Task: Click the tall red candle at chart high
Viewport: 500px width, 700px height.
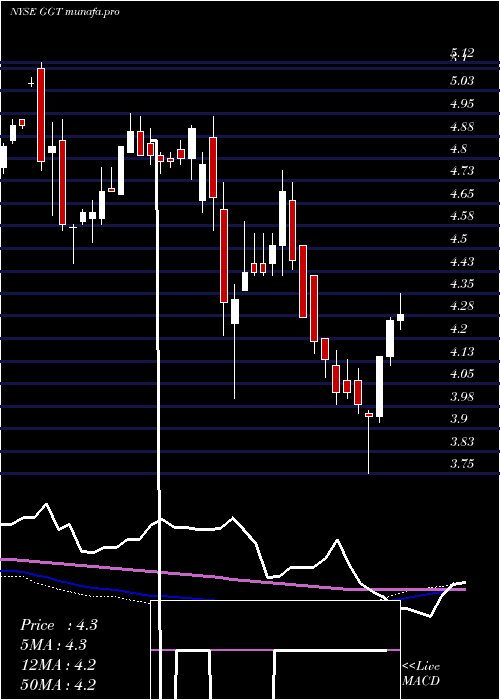Action: [41, 115]
